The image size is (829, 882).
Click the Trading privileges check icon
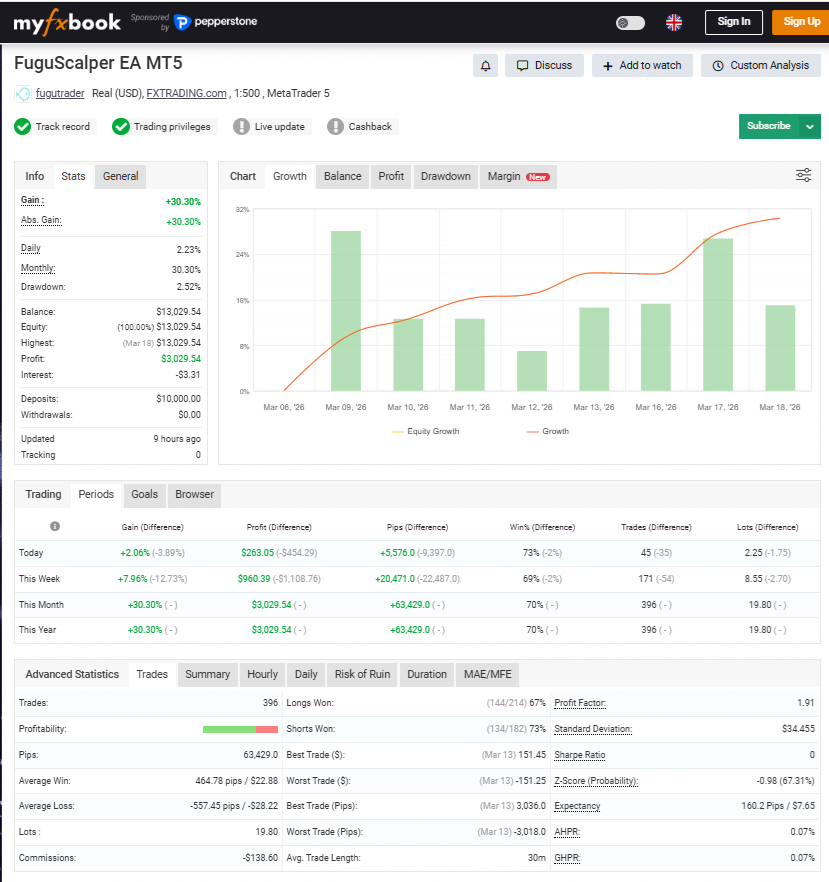pyautogui.click(x=120, y=127)
